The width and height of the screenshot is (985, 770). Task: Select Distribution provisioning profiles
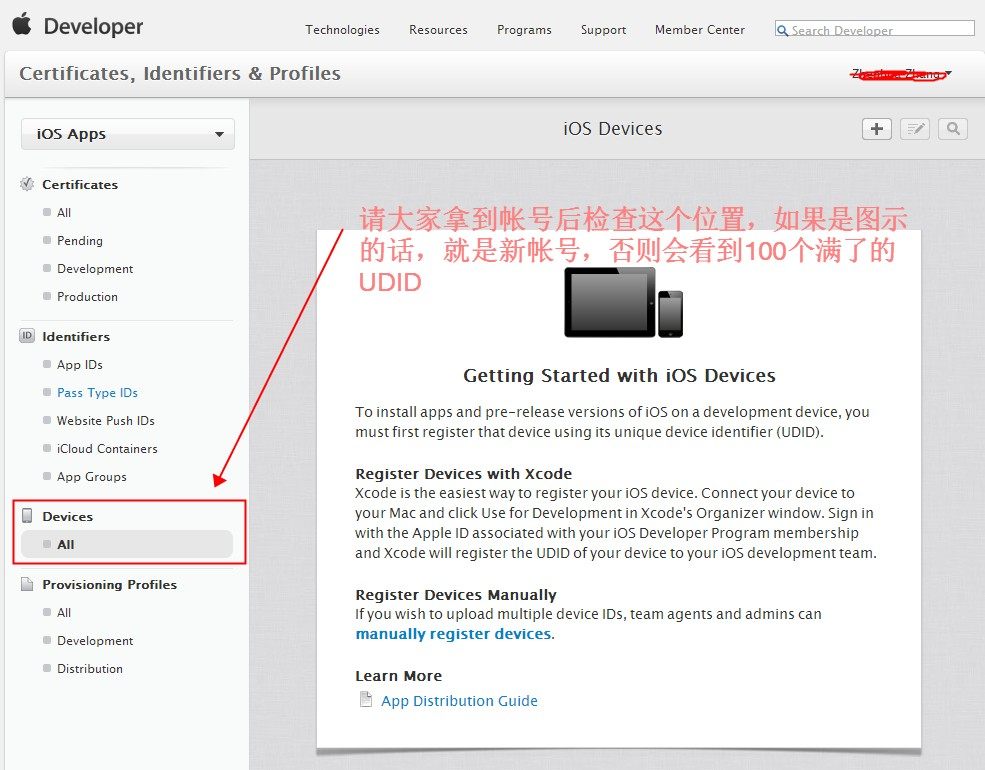click(x=90, y=668)
